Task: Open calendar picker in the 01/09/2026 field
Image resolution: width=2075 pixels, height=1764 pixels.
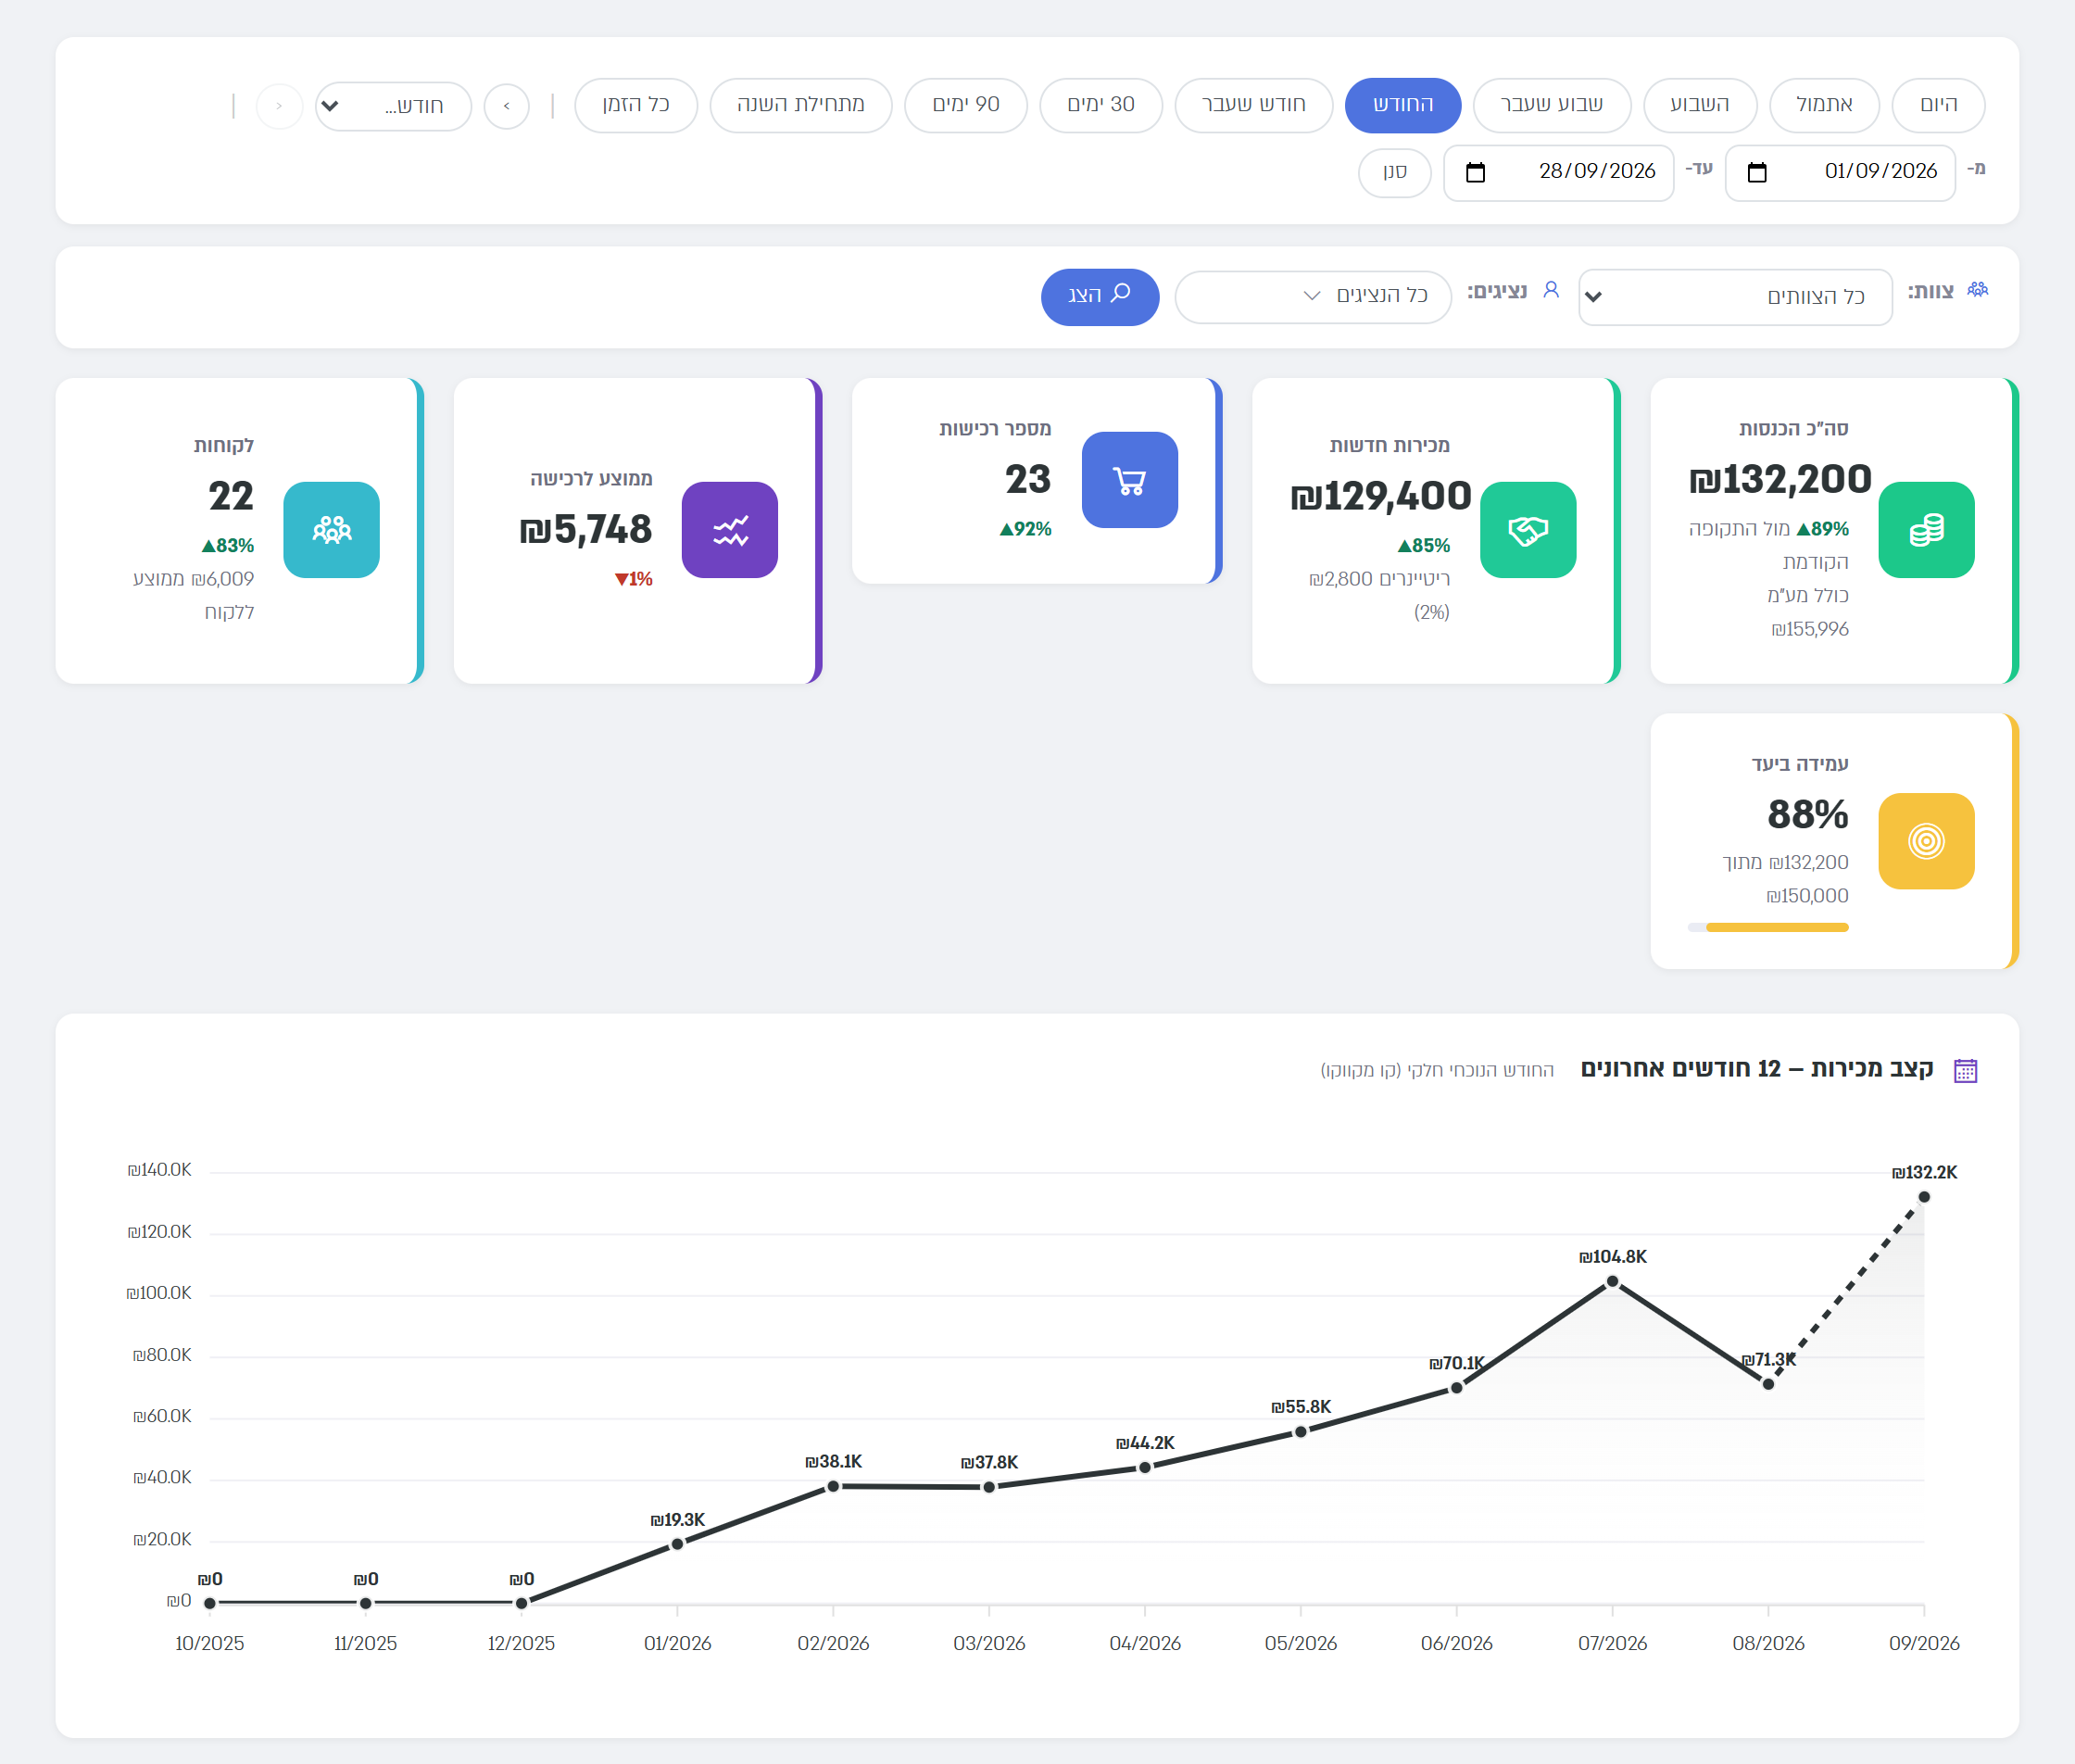Action: tap(1757, 172)
